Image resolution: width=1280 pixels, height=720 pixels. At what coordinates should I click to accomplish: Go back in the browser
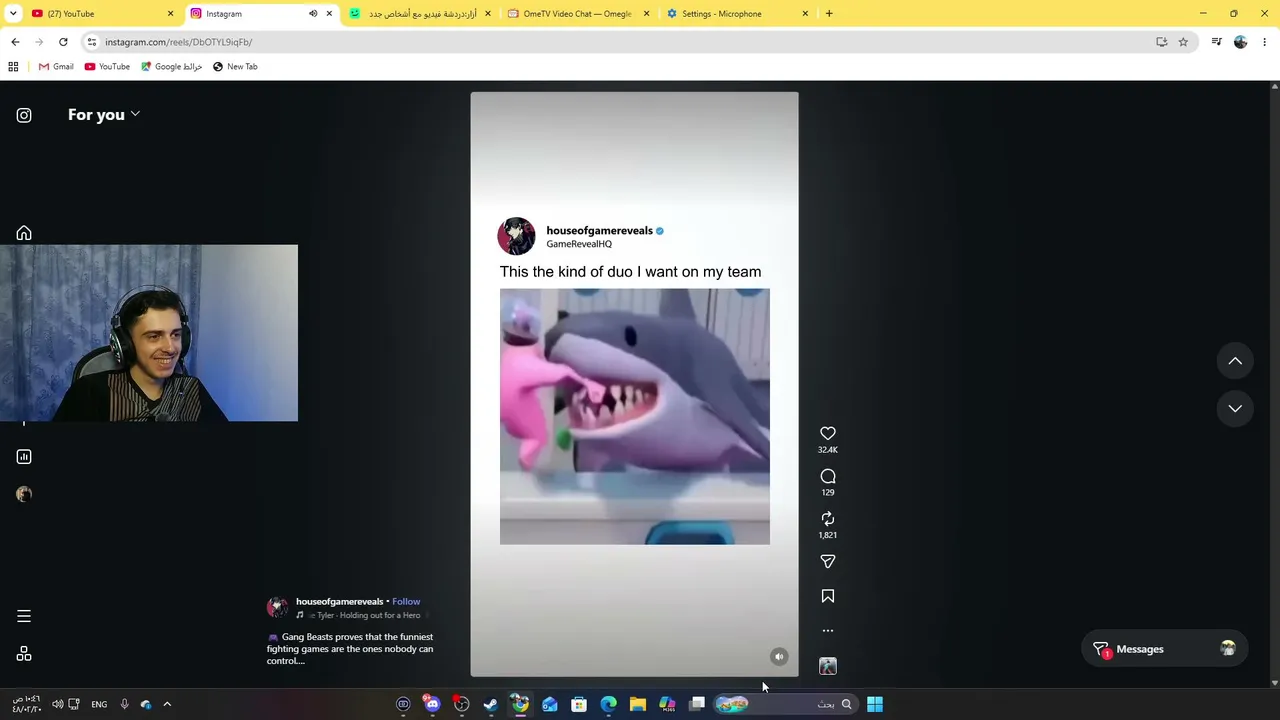click(x=15, y=42)
